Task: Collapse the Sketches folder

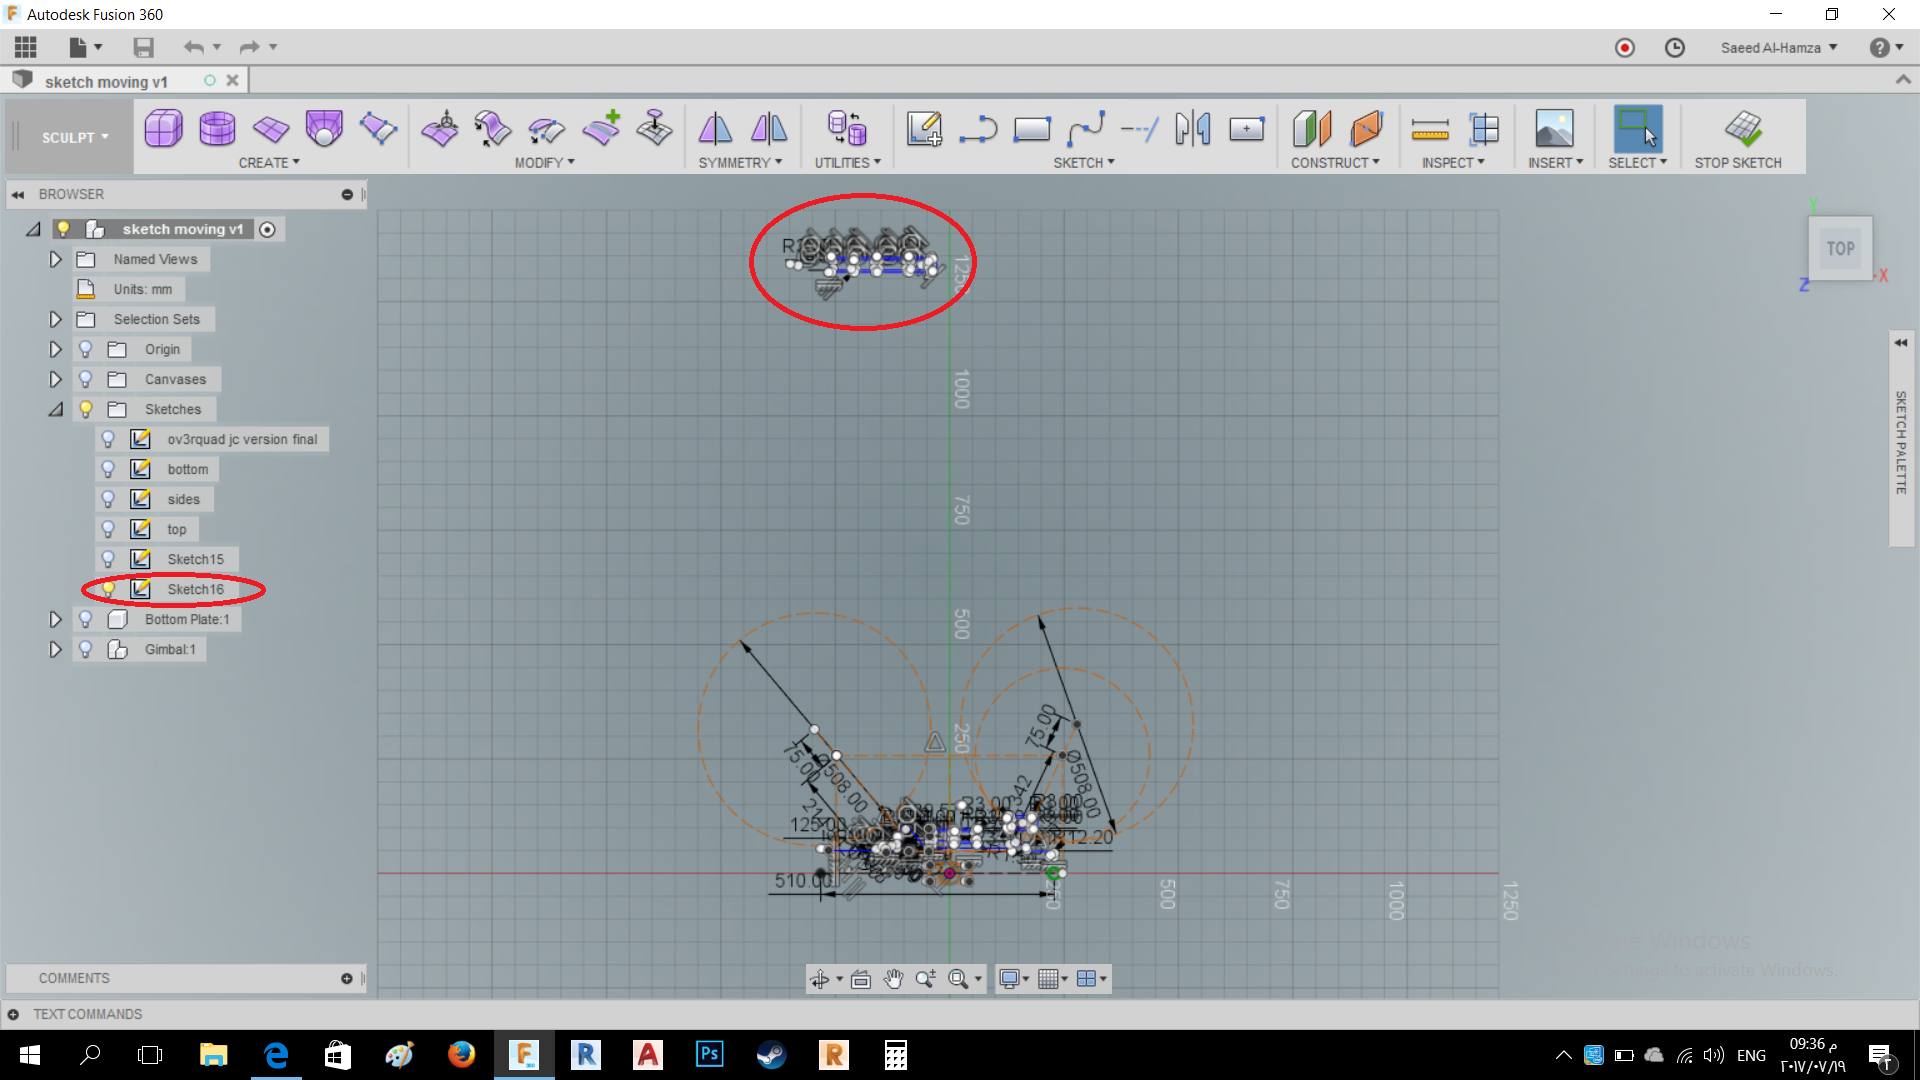Action: pyautogui.click(x=56, y=409)
